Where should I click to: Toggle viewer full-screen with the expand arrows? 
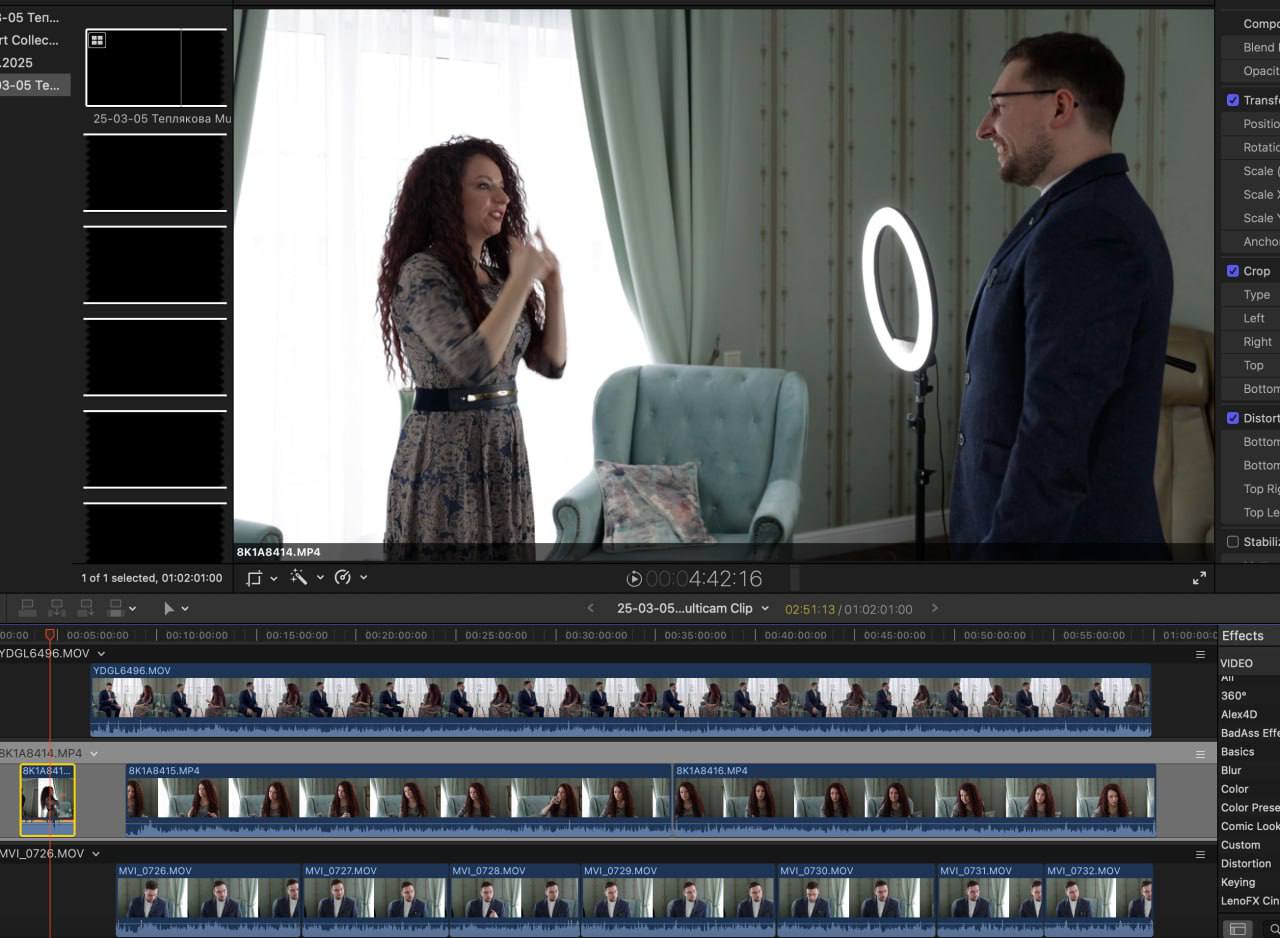(1199, 578)
